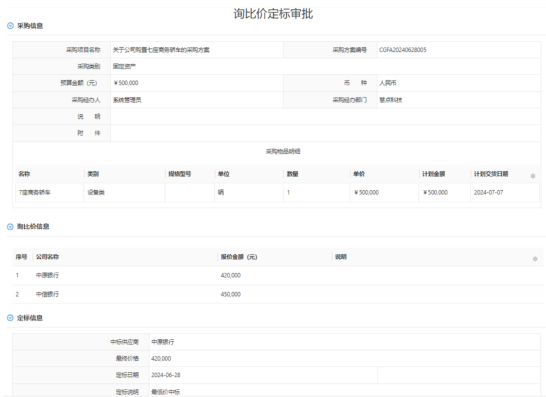The height and width of the screenshot is (397, 546).
Task: Select the project name 关于公司购置七座商务轿车的采购方案
Action: tap(161, 50)
